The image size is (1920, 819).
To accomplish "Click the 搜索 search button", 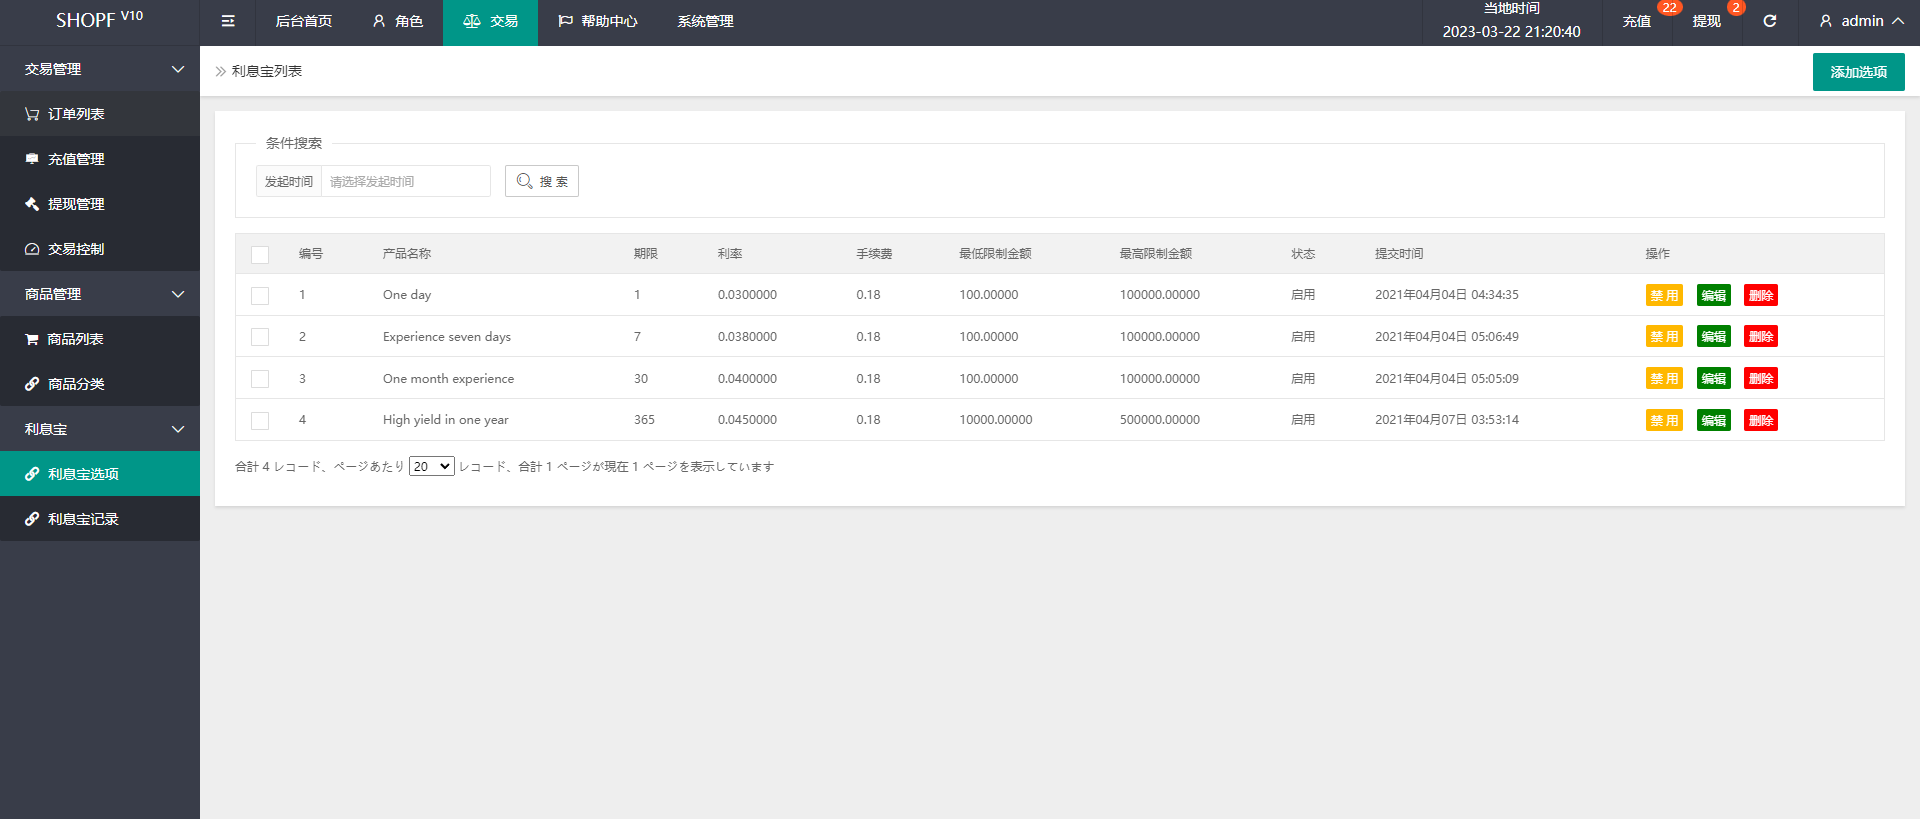I will point(542,181).
